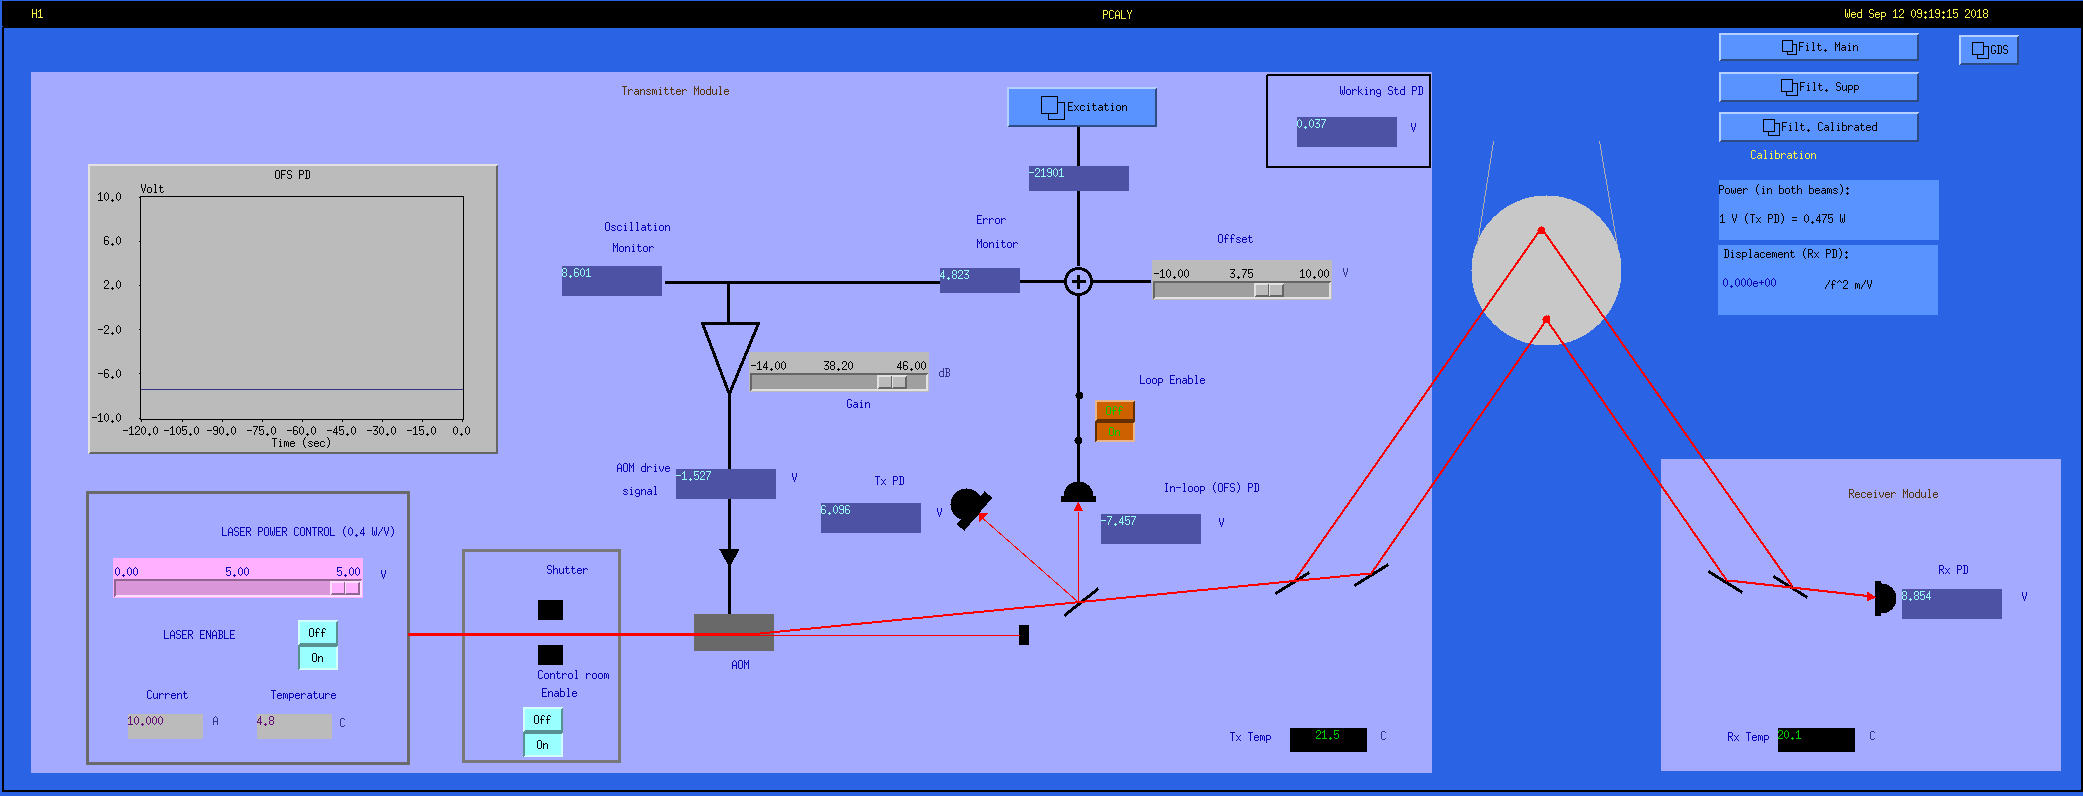Image resolution: width=2083 pixels, height=796 pixels.
Task: Click the Rx PD readout 8.854
Action: tap(1951, 604)
